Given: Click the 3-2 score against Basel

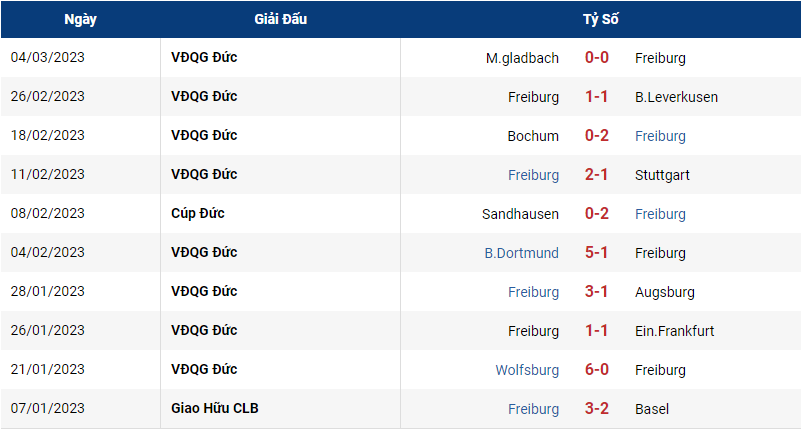Looking at the screenshot, I should pos(597,409).
